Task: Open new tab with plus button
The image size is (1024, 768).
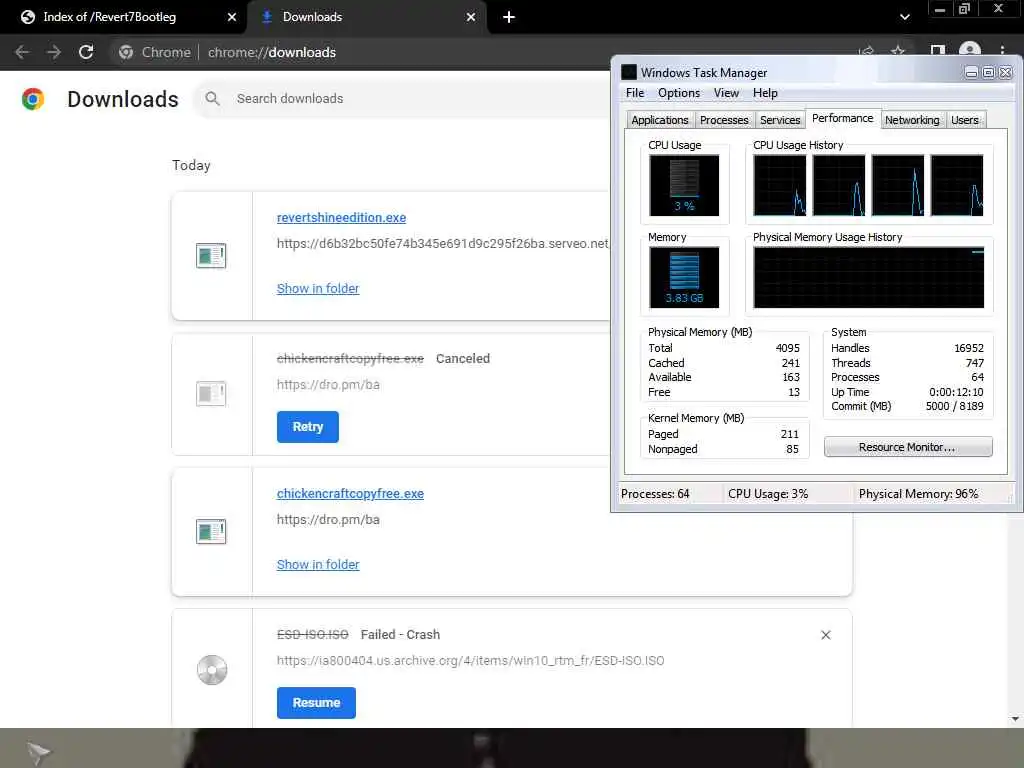Action: (509, 17)
